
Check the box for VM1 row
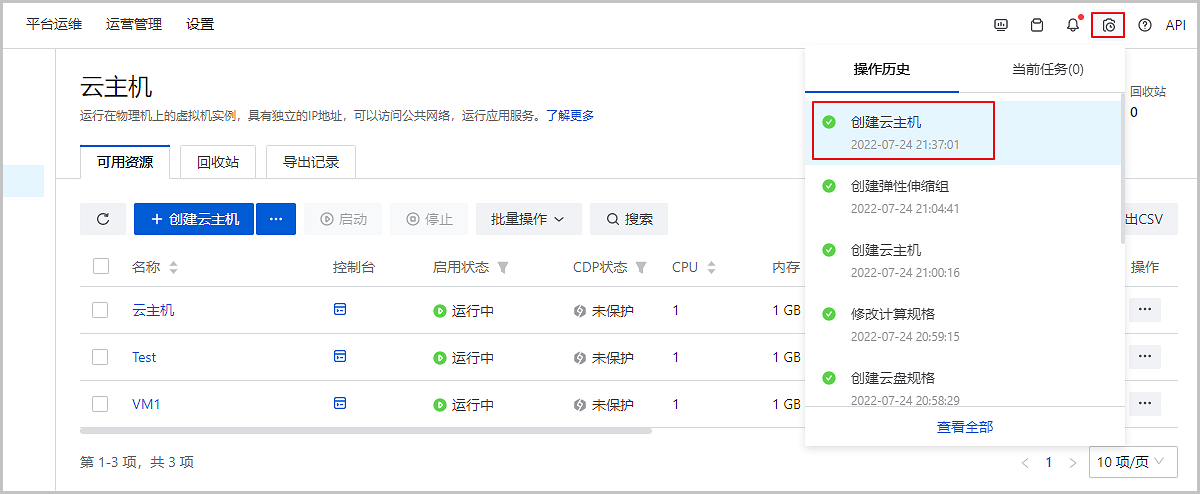click(x=100, y=404)
